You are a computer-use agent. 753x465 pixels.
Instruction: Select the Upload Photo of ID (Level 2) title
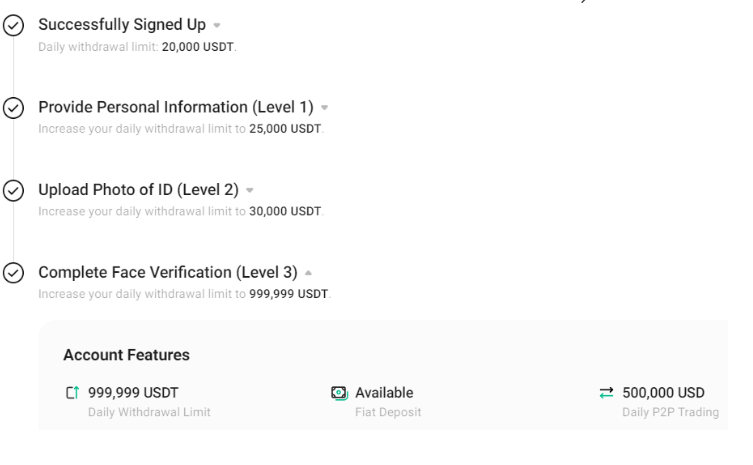click(138, 190)
